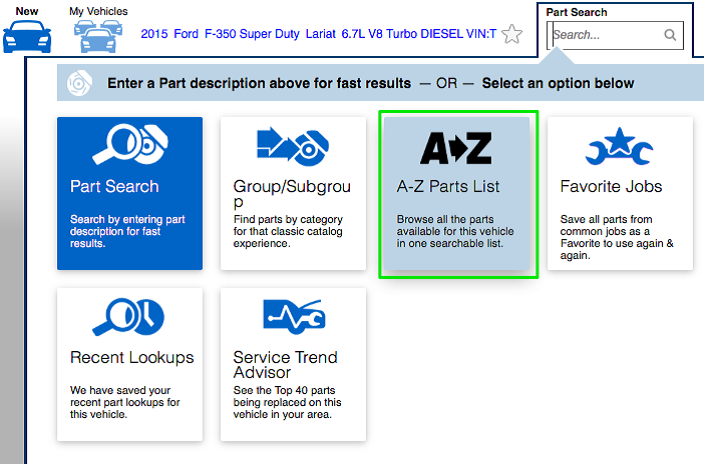Click the A-Z Parts List icon
Image resolution: width=704 pixels, height=464 pixels.
point(456,148)
